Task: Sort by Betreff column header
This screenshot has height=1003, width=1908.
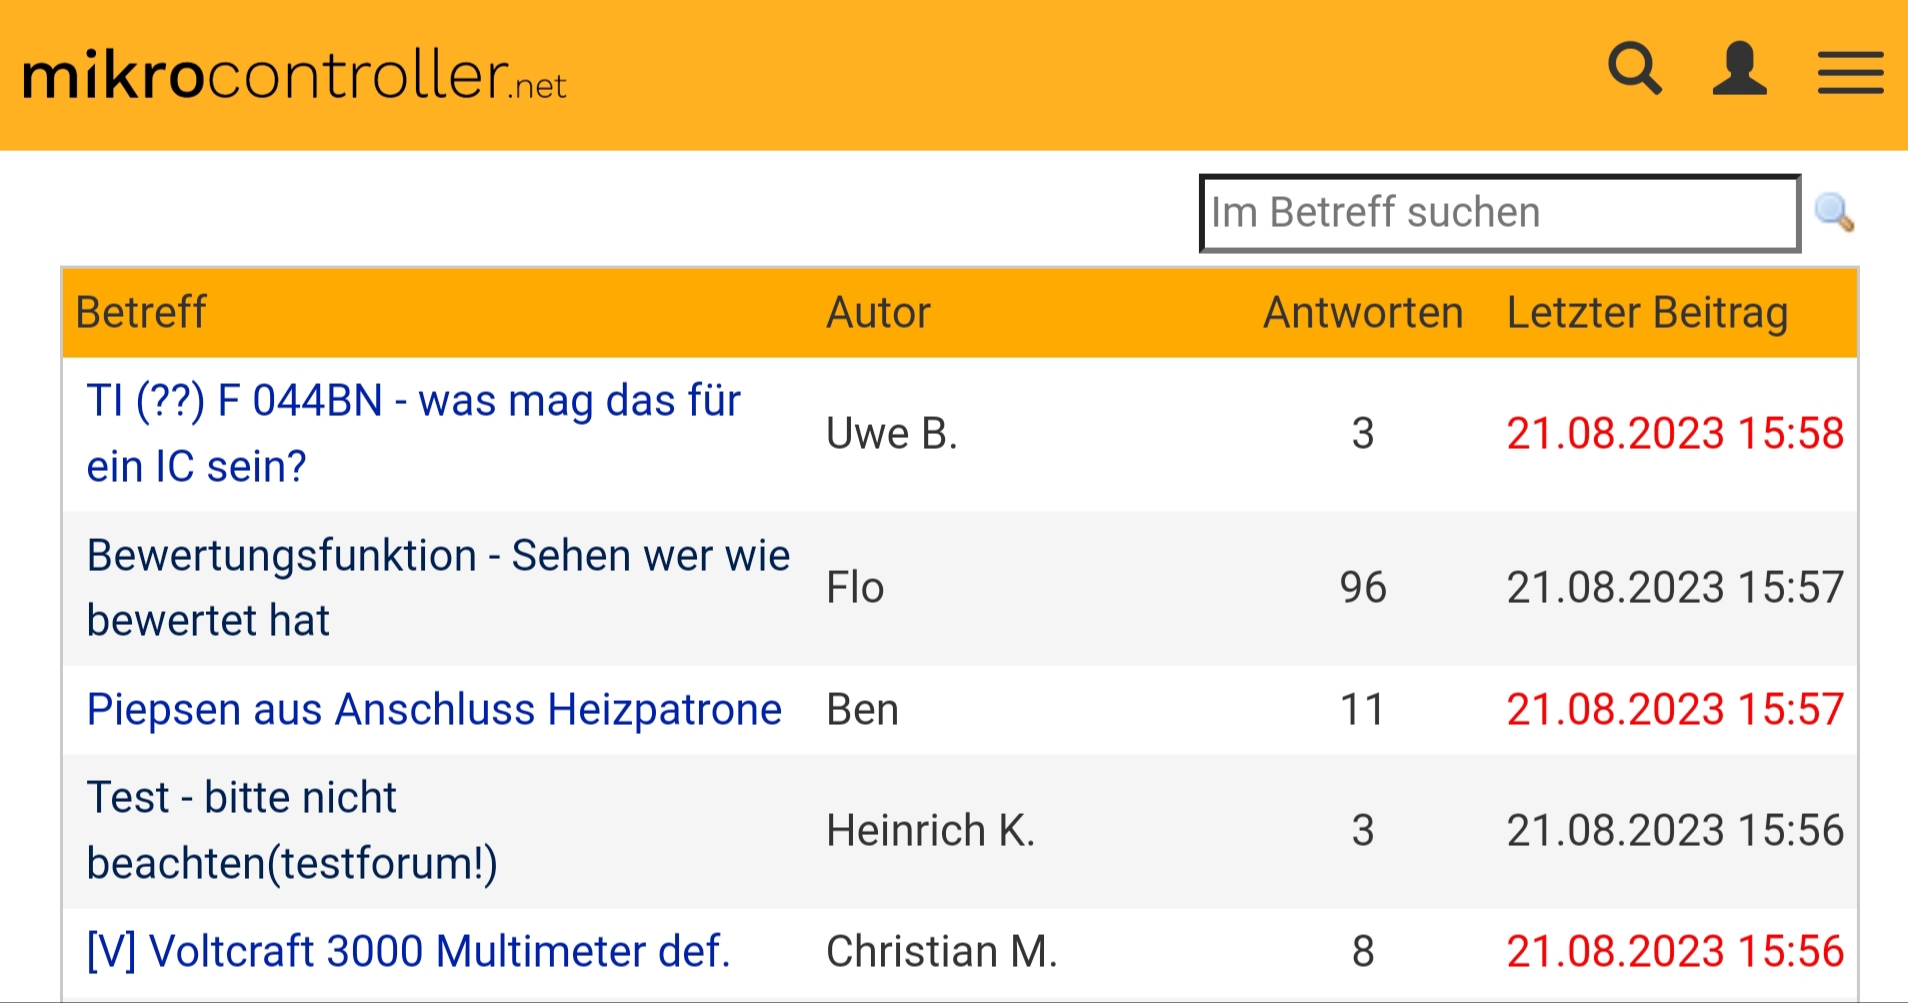Action: click(x=141, y=312)
